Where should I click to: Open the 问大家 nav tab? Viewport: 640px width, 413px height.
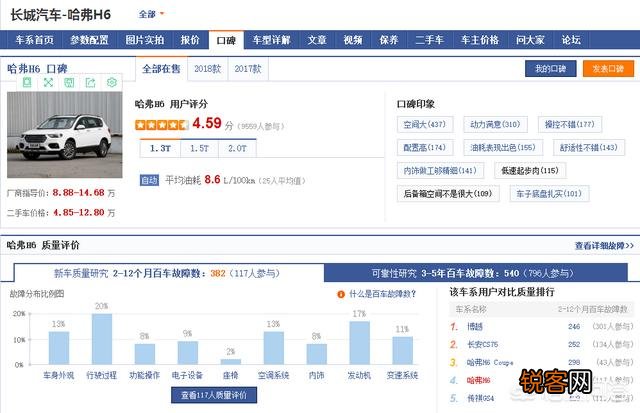click(530, 40)
